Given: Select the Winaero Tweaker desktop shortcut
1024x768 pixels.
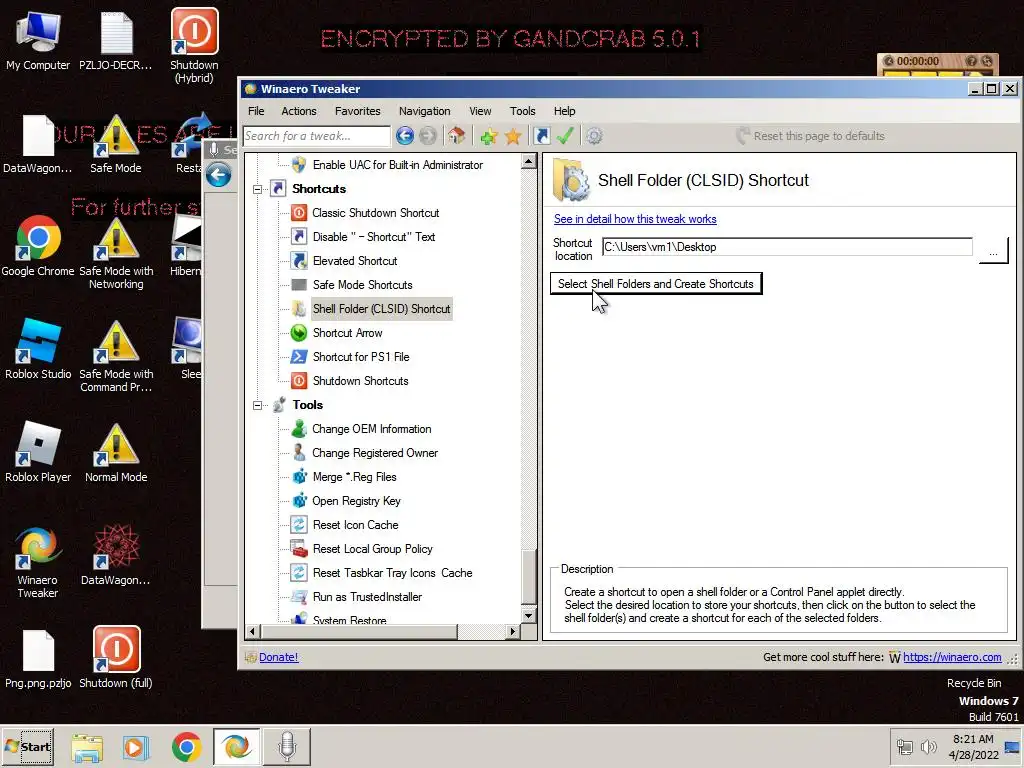Looking at the screenshot, I should point(38,562).
